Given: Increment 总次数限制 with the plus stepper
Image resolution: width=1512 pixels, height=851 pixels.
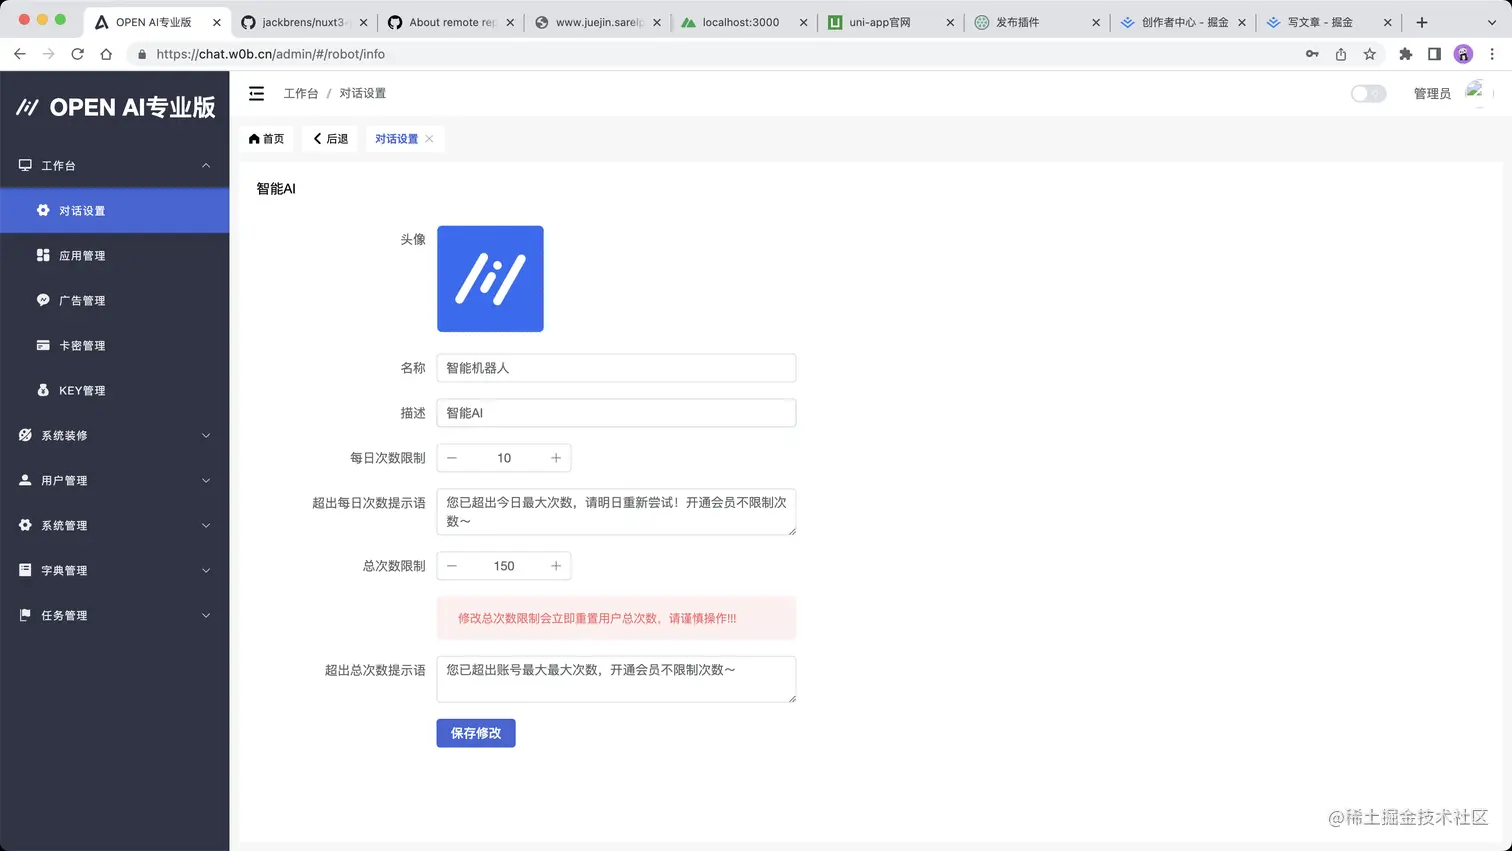Looking at the screenshot, I should [x=556, y=565].
